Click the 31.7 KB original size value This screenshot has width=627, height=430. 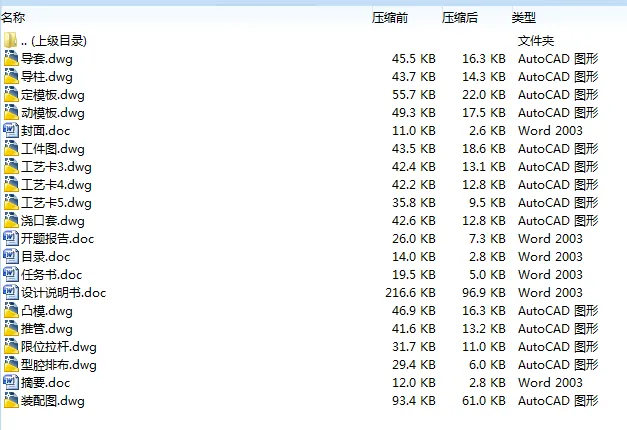coord(414,347)
